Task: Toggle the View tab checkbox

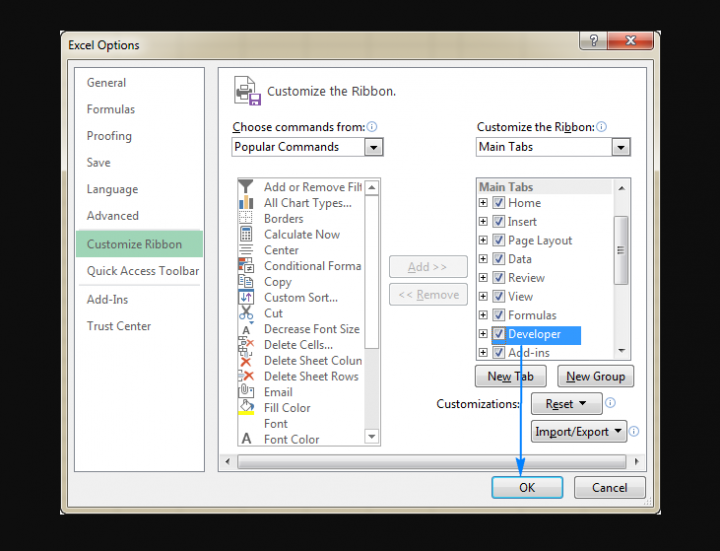Action: point(499,296)
